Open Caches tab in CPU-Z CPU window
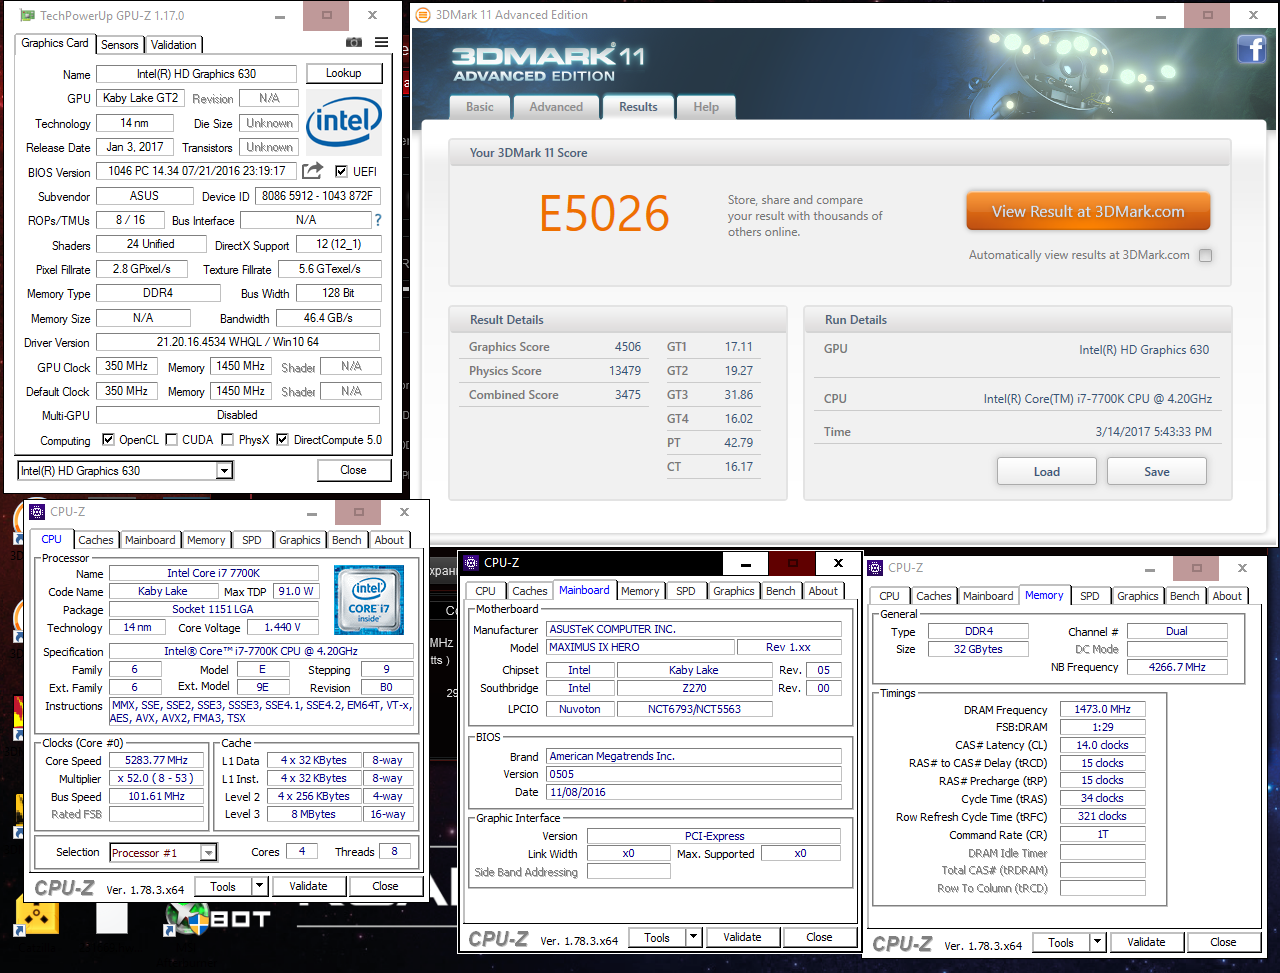The width and height of the screenshot is (1280, 973). point(96,540)
